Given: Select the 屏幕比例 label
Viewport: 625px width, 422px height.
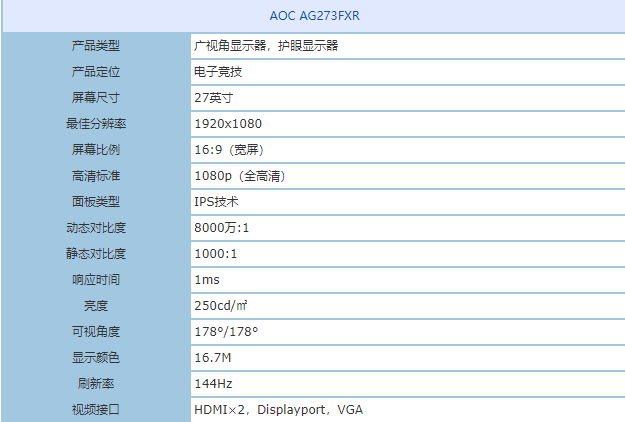Looking at the screenshot, I should pos(96,150).
